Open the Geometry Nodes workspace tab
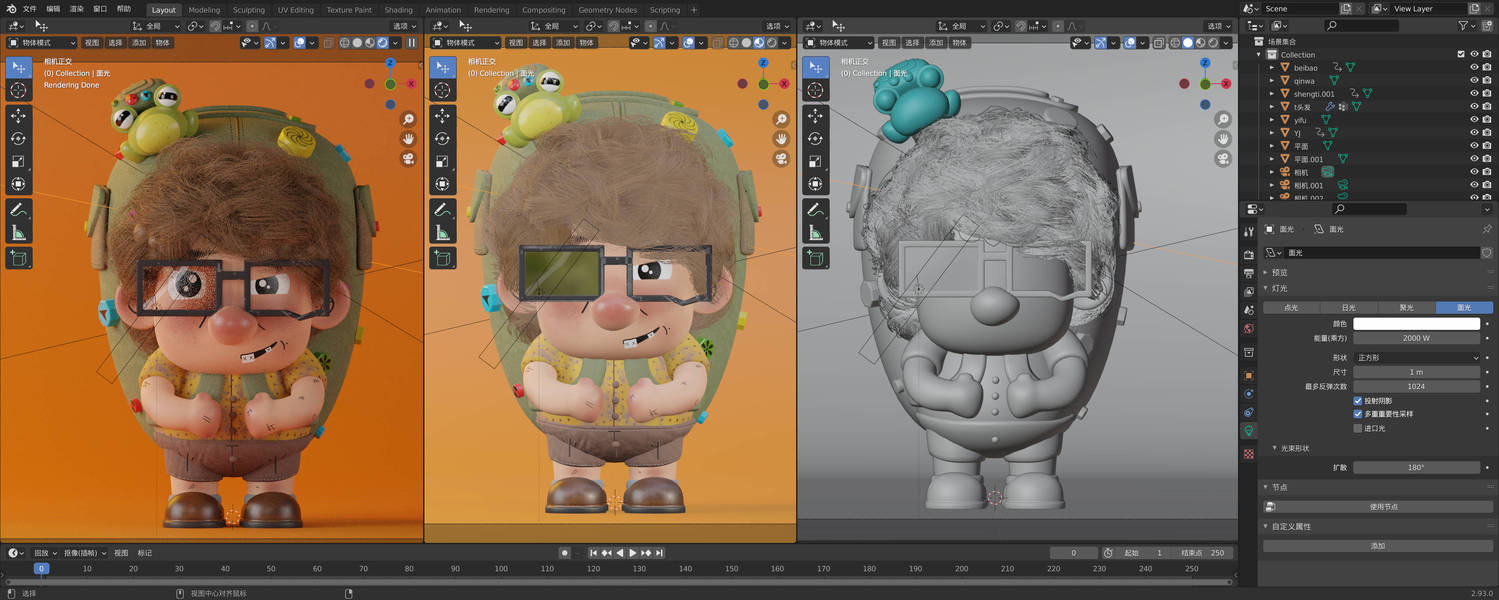This screenshot has width=1499, height=600. (x=608, y=10)
